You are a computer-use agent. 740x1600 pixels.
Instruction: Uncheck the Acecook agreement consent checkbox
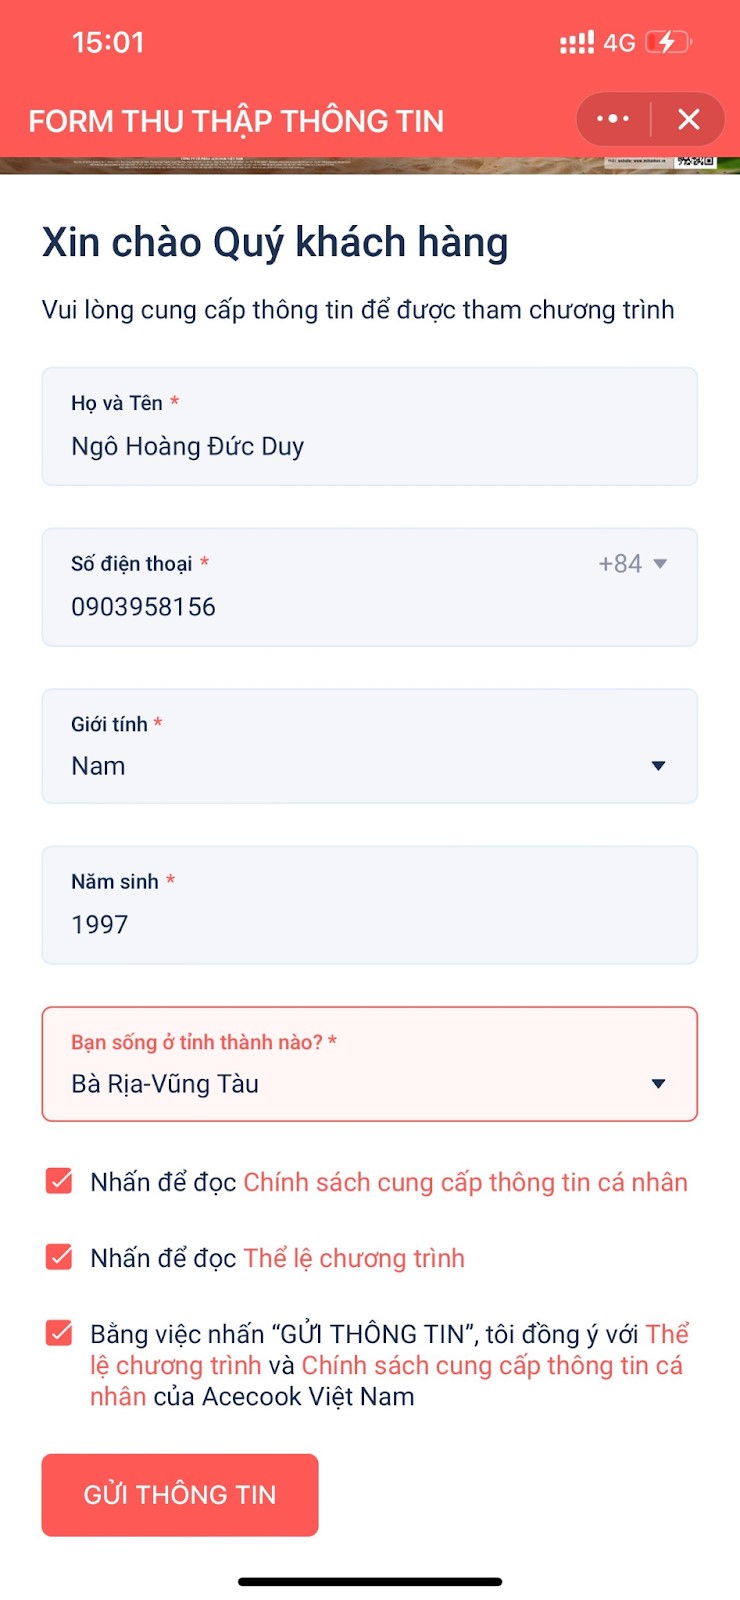tap(60, 1333)
